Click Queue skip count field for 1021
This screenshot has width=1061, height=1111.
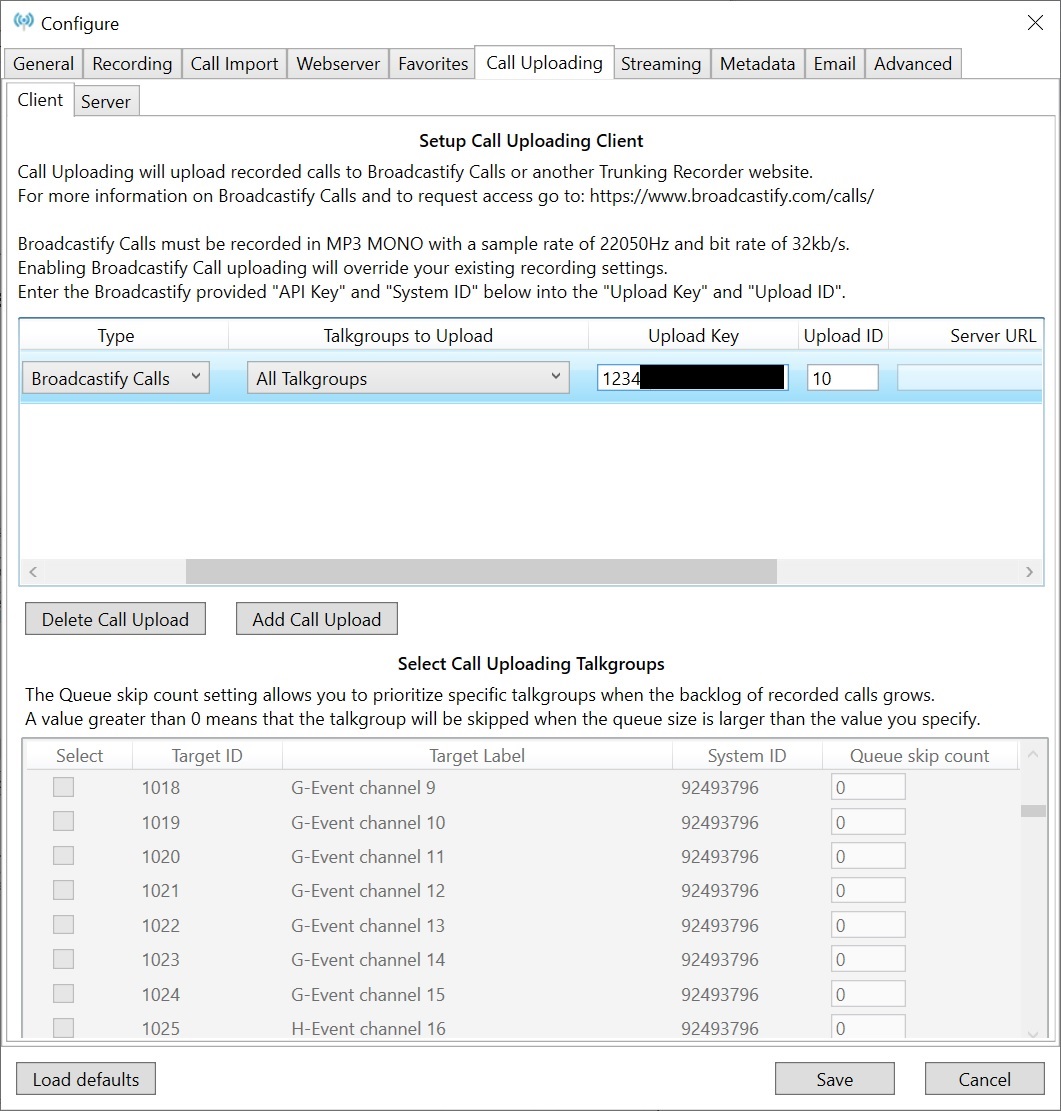click(x=868, y=890)
